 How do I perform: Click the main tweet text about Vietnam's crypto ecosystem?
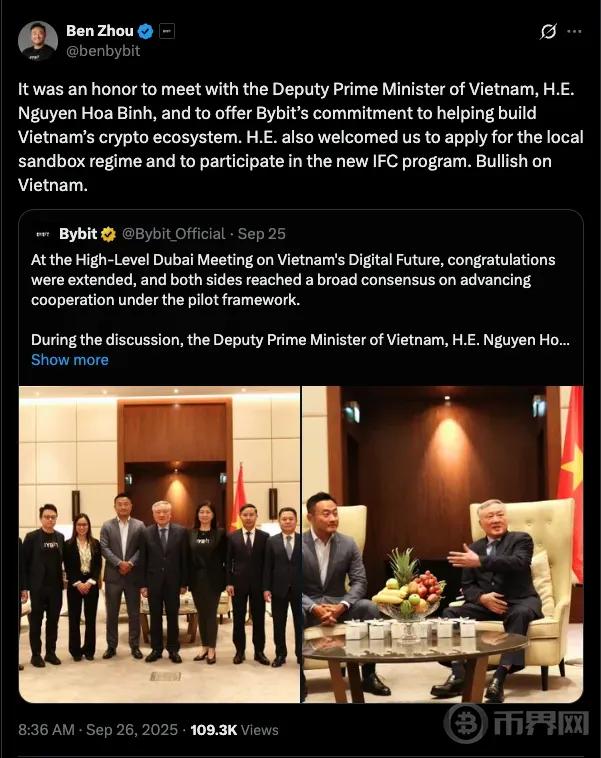pos(300,137)
